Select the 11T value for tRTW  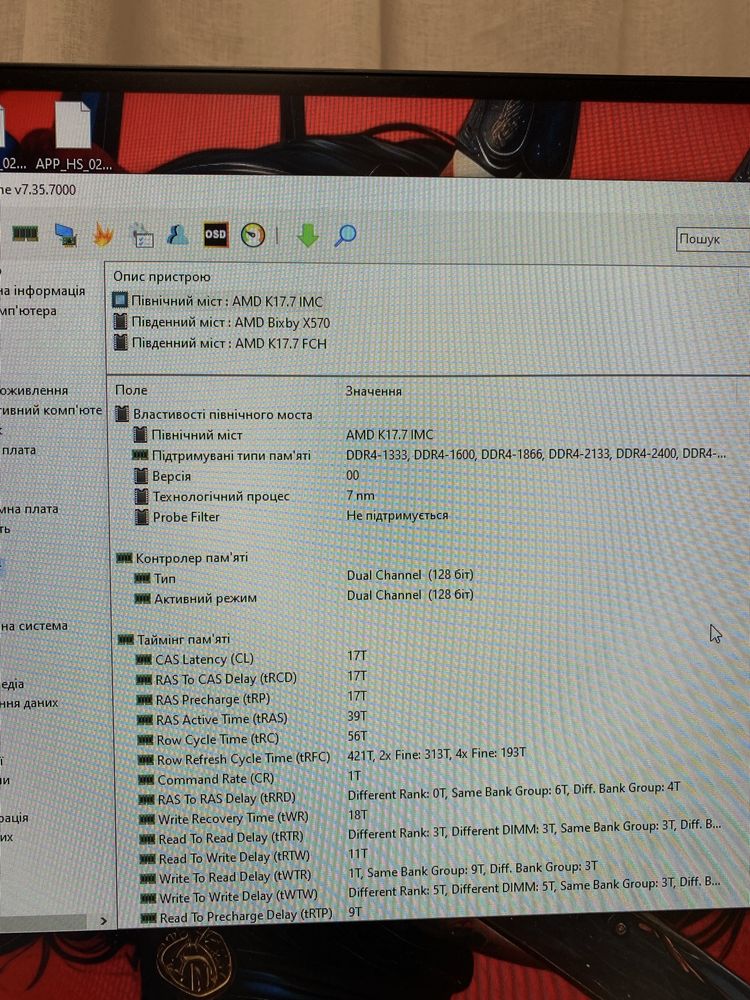coord(358,853)
